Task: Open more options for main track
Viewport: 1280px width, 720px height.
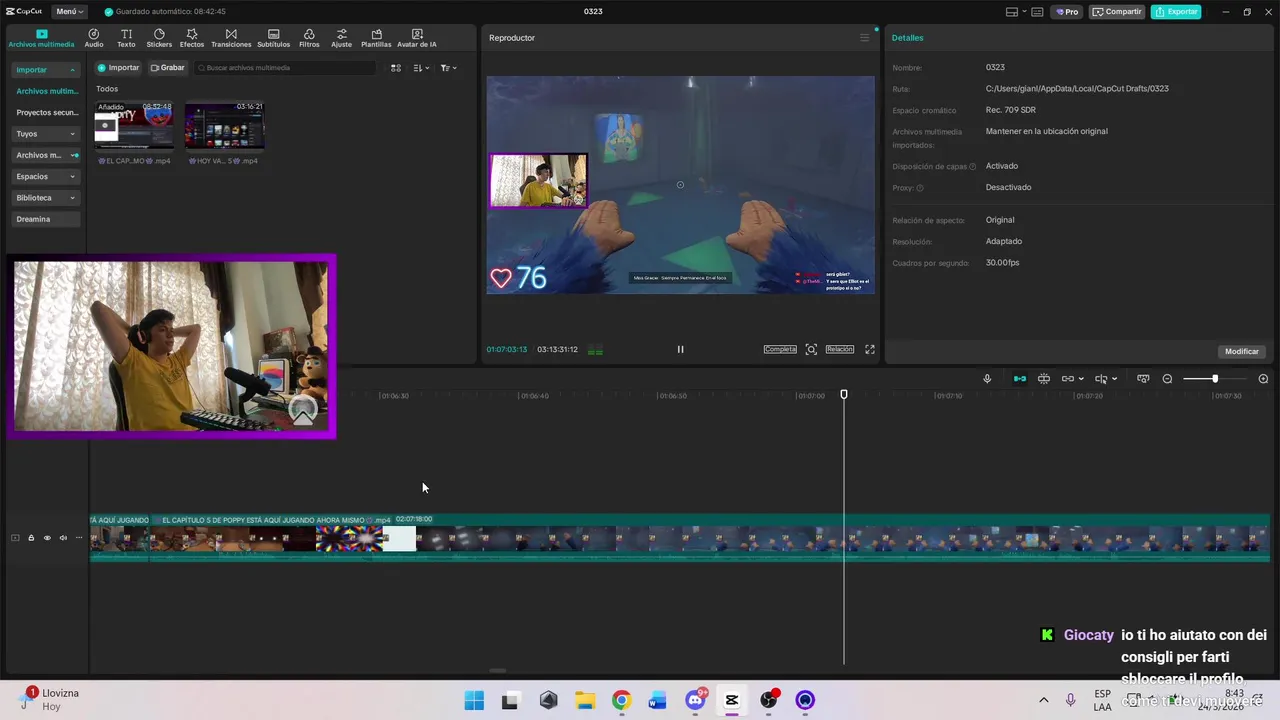Action: click(x=79, y=538)
